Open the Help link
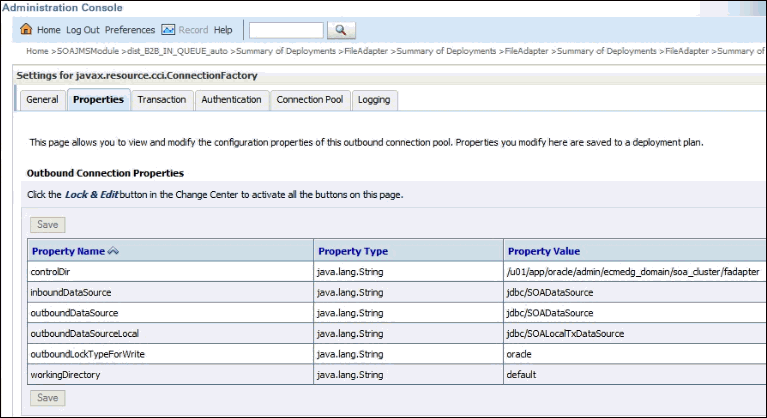The width and height of the screenshot is (767, 418). pyautogui.click(x=223, y=30)
